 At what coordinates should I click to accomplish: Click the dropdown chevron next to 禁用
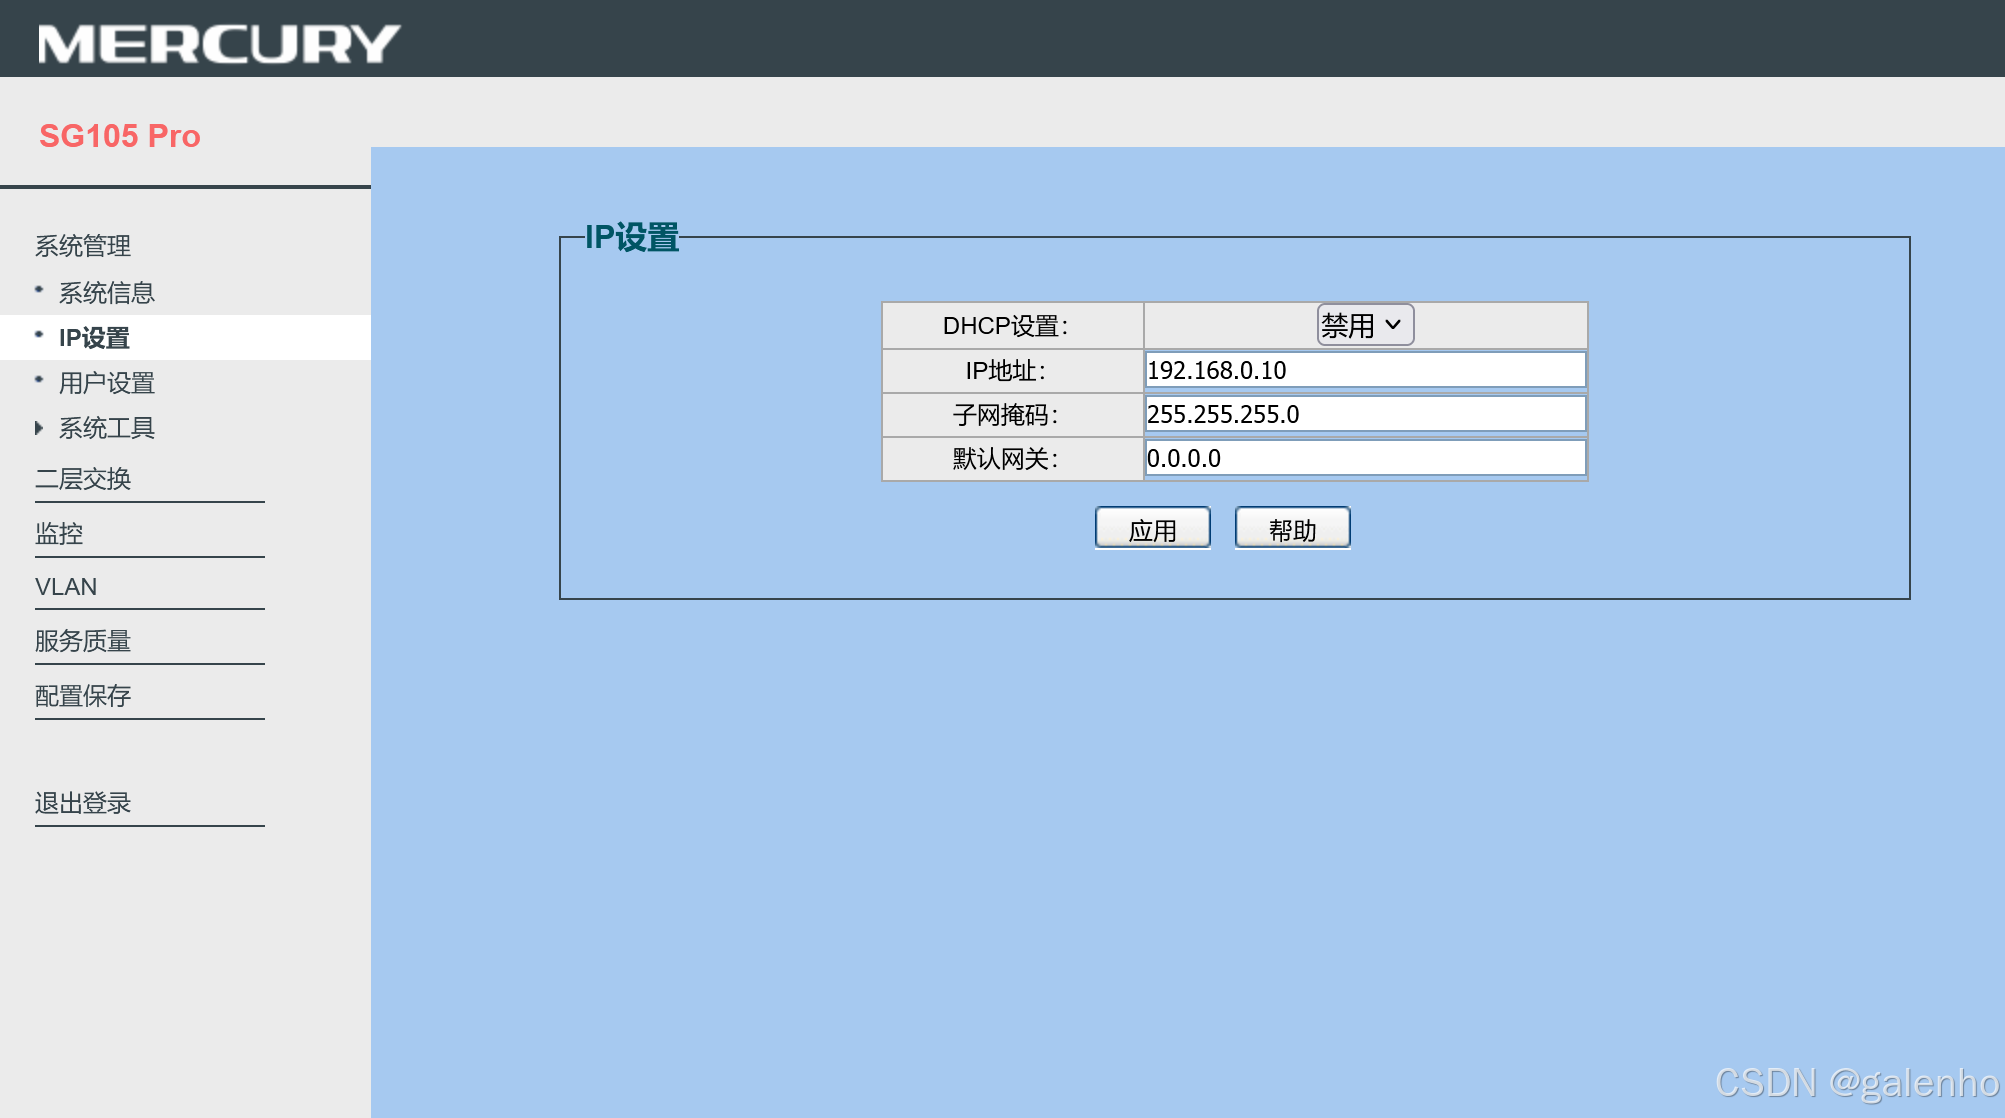tap(1393, 325)
